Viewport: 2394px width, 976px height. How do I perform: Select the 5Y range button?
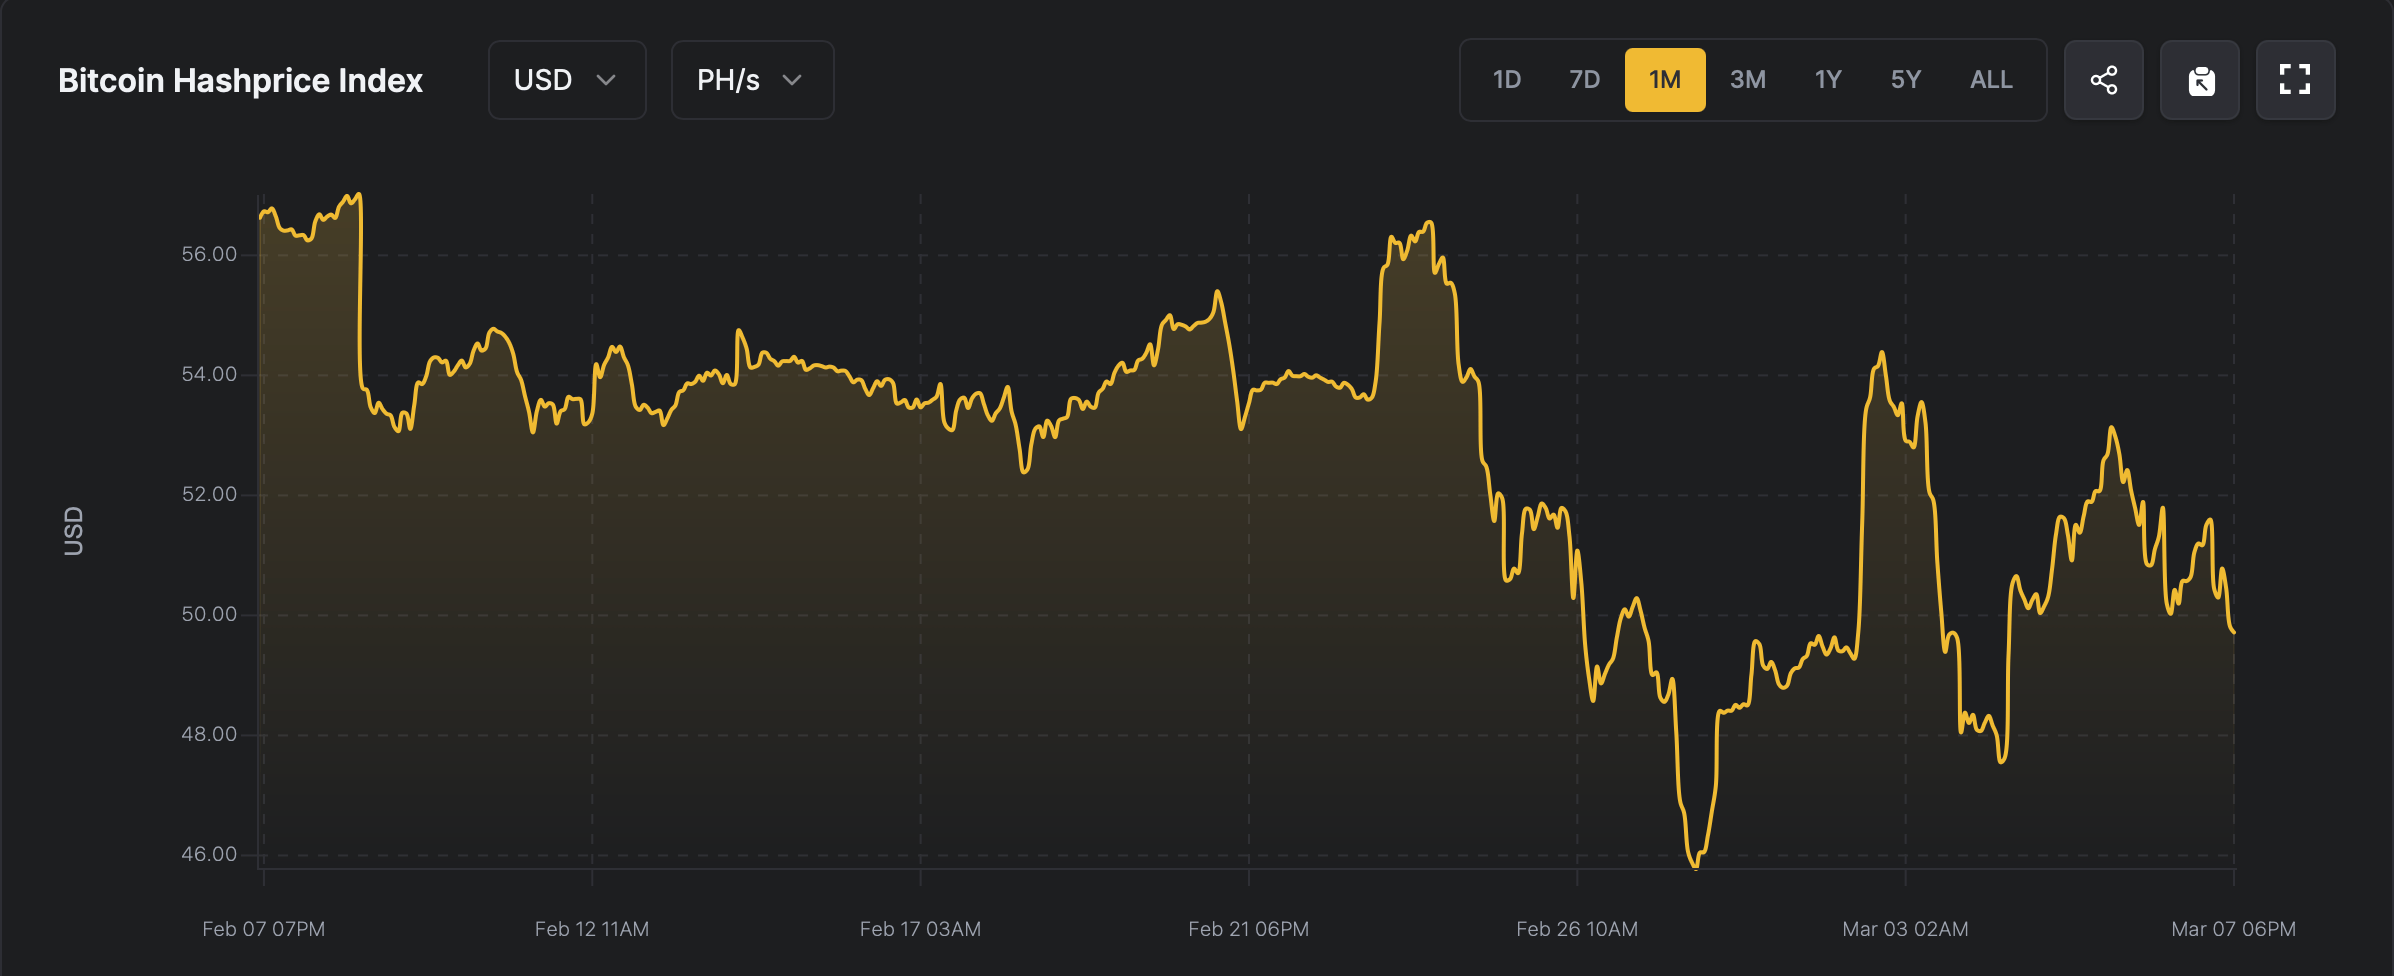pos(1906,80)
